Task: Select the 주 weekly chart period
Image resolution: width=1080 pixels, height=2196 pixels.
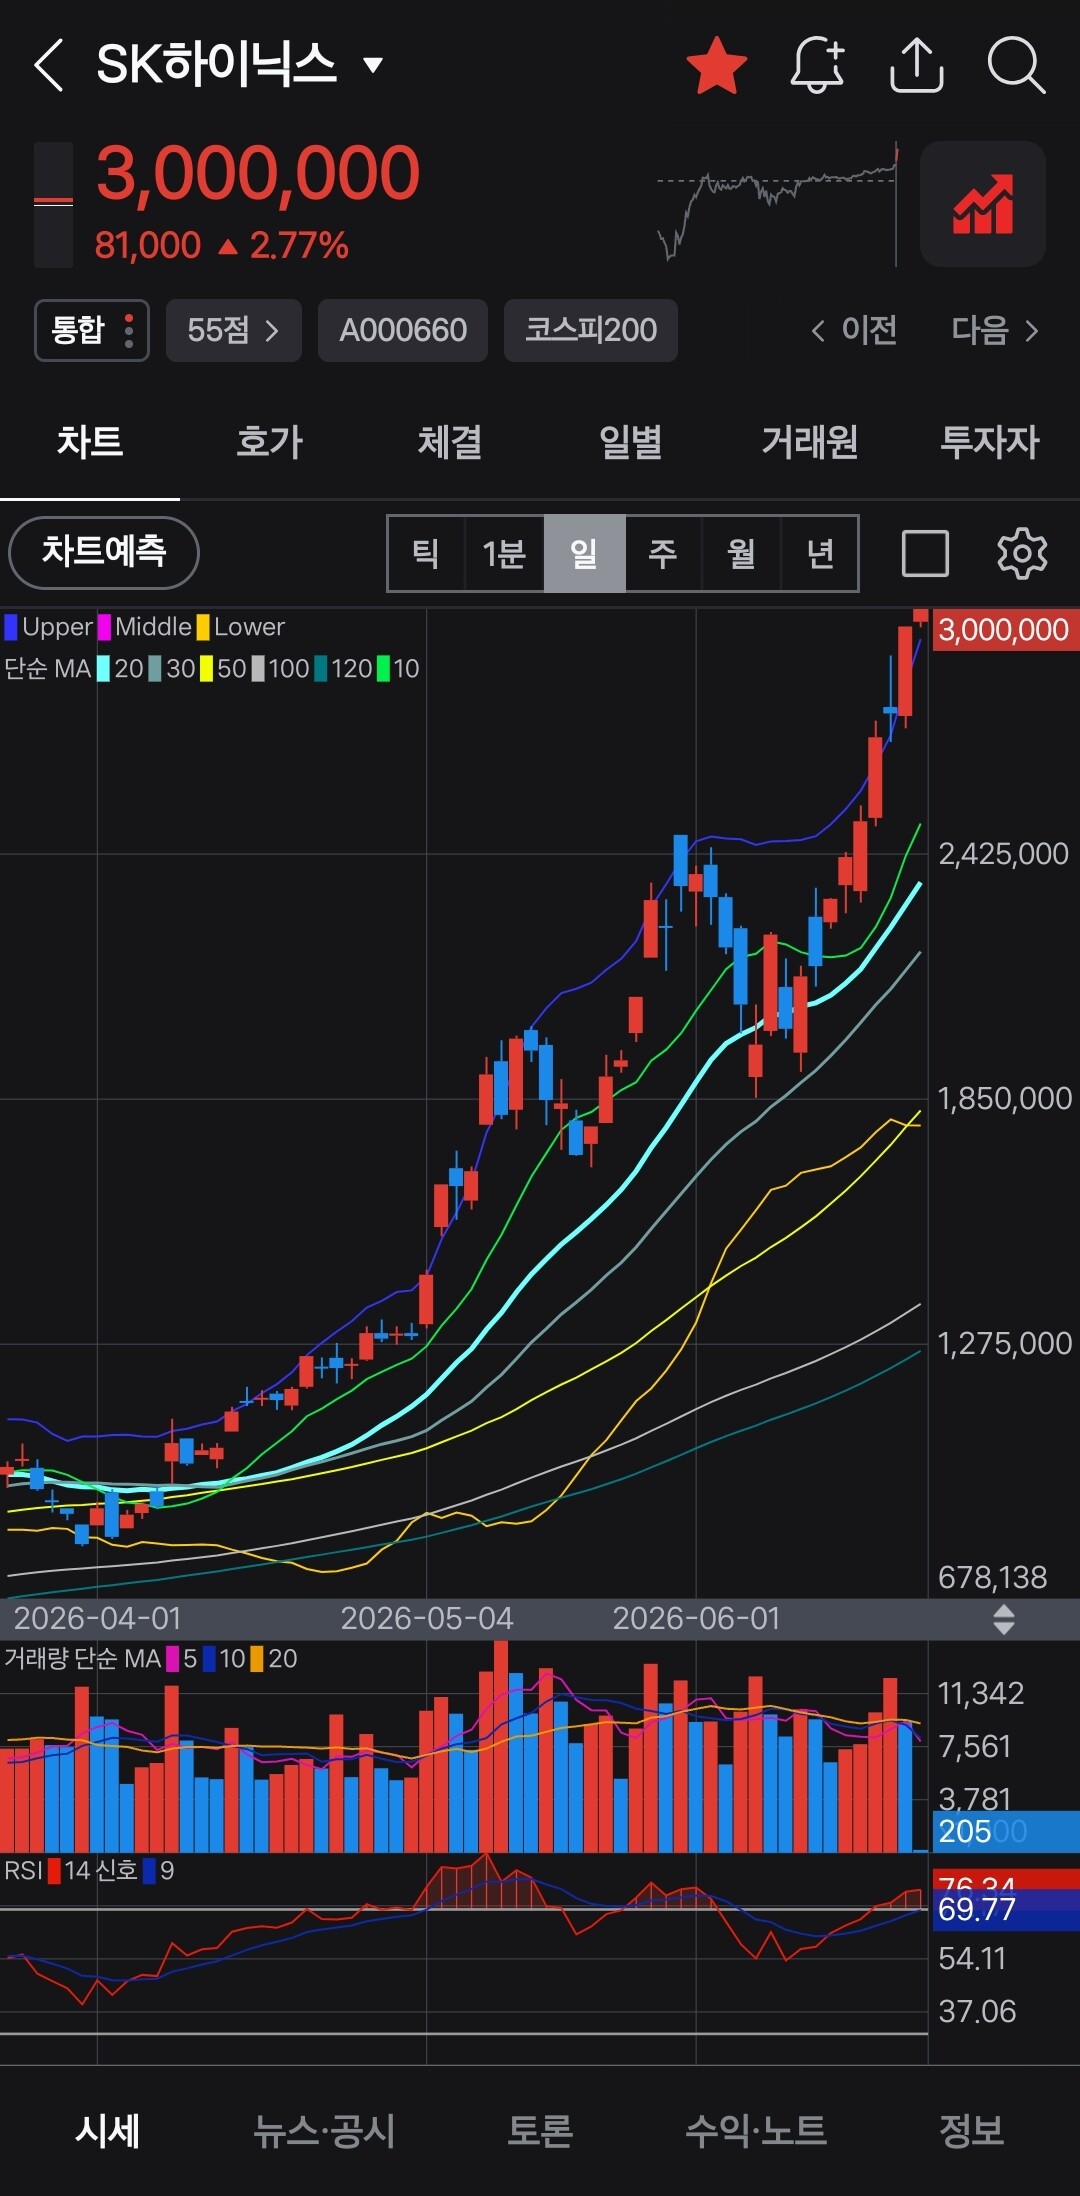Action: pos(662,553)
